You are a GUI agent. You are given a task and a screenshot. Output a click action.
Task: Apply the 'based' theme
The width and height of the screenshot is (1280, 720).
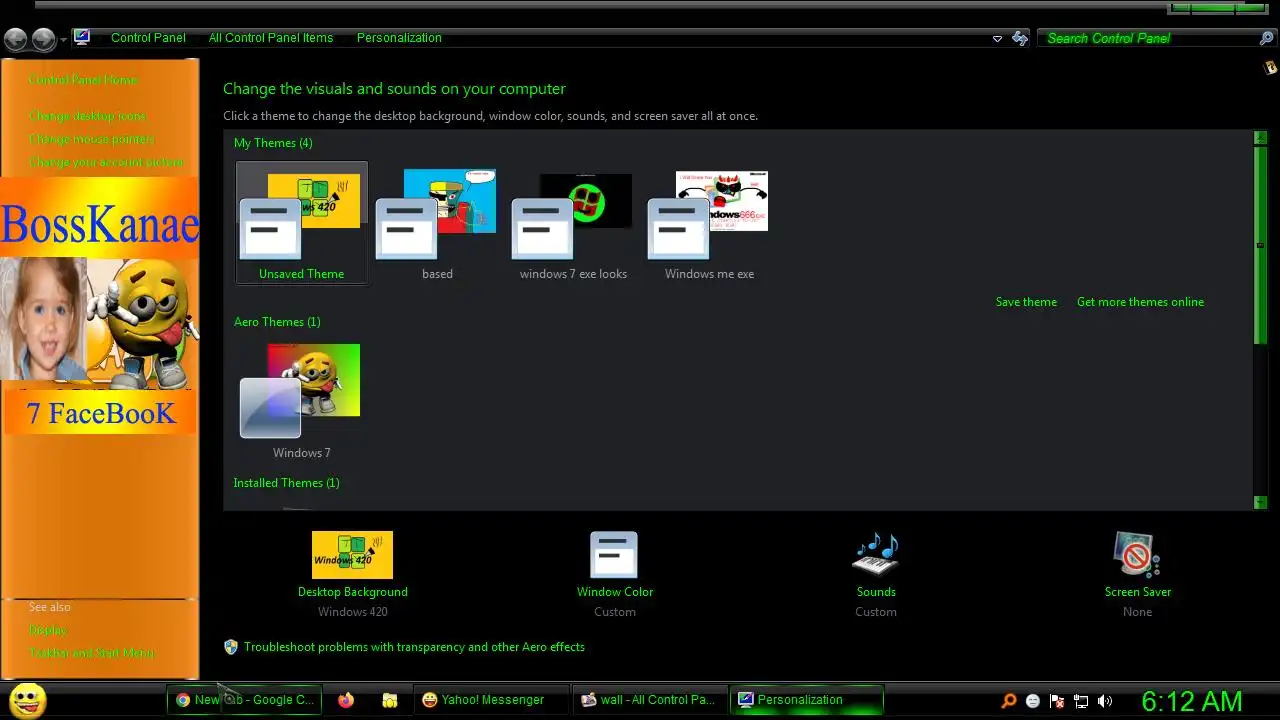[x=437, y=223]
